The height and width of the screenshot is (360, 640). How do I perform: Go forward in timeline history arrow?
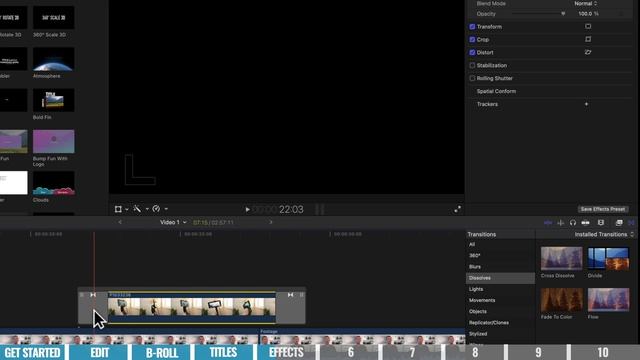click(271, 222)
